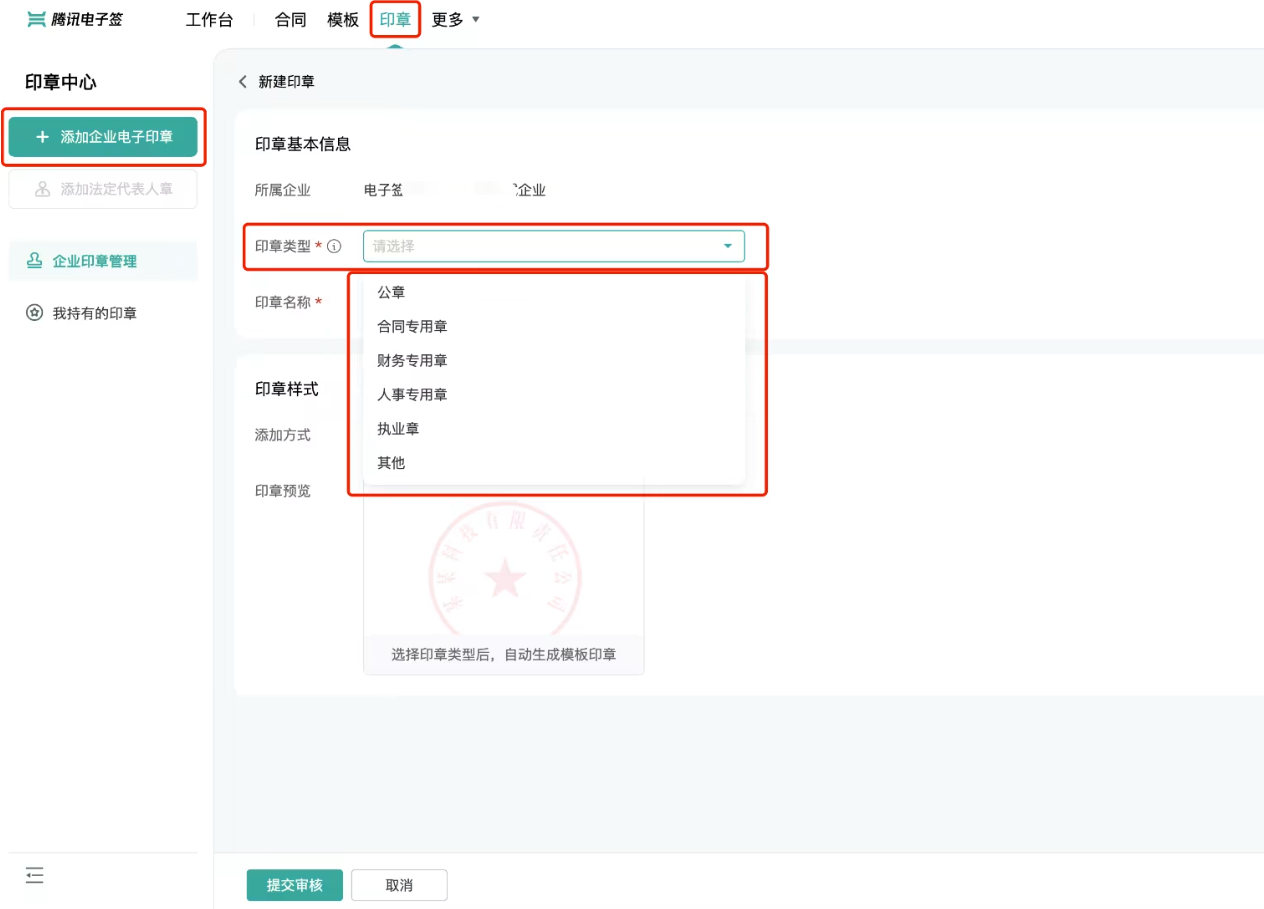Click the star badge icon for 我持有的印章
The height and width of the screenshot is (909, 1264).
(35, 313)
